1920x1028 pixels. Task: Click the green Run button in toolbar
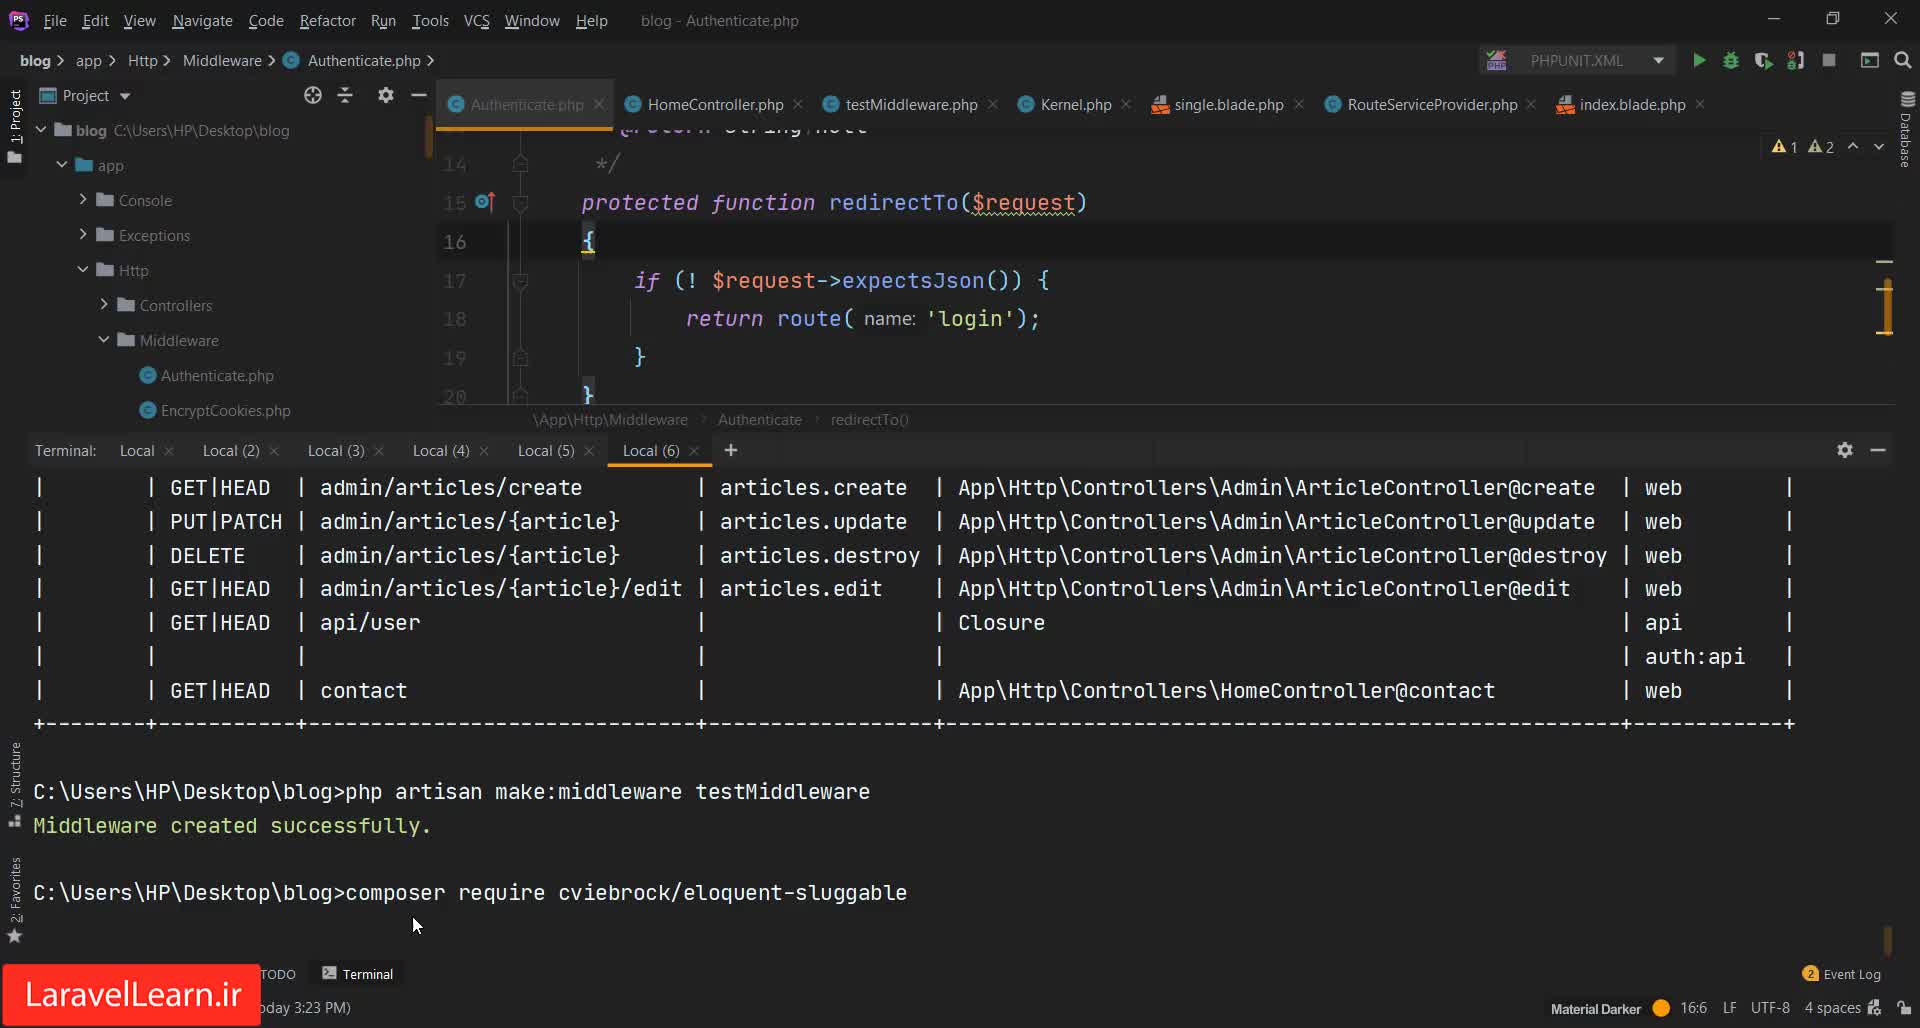click(1698, 60)
